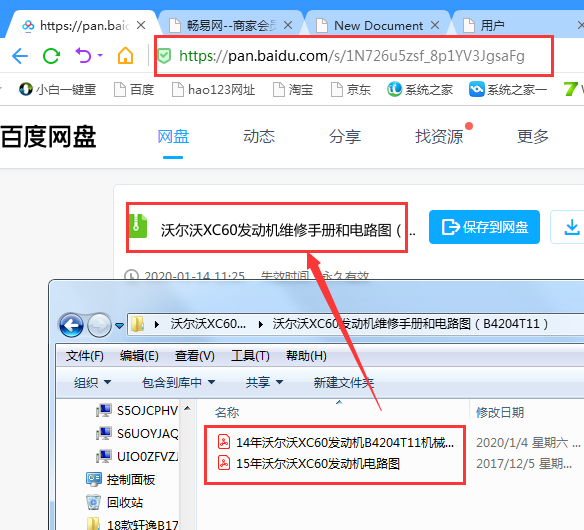Open the hao123网址 bookmark

coord(213,90)
